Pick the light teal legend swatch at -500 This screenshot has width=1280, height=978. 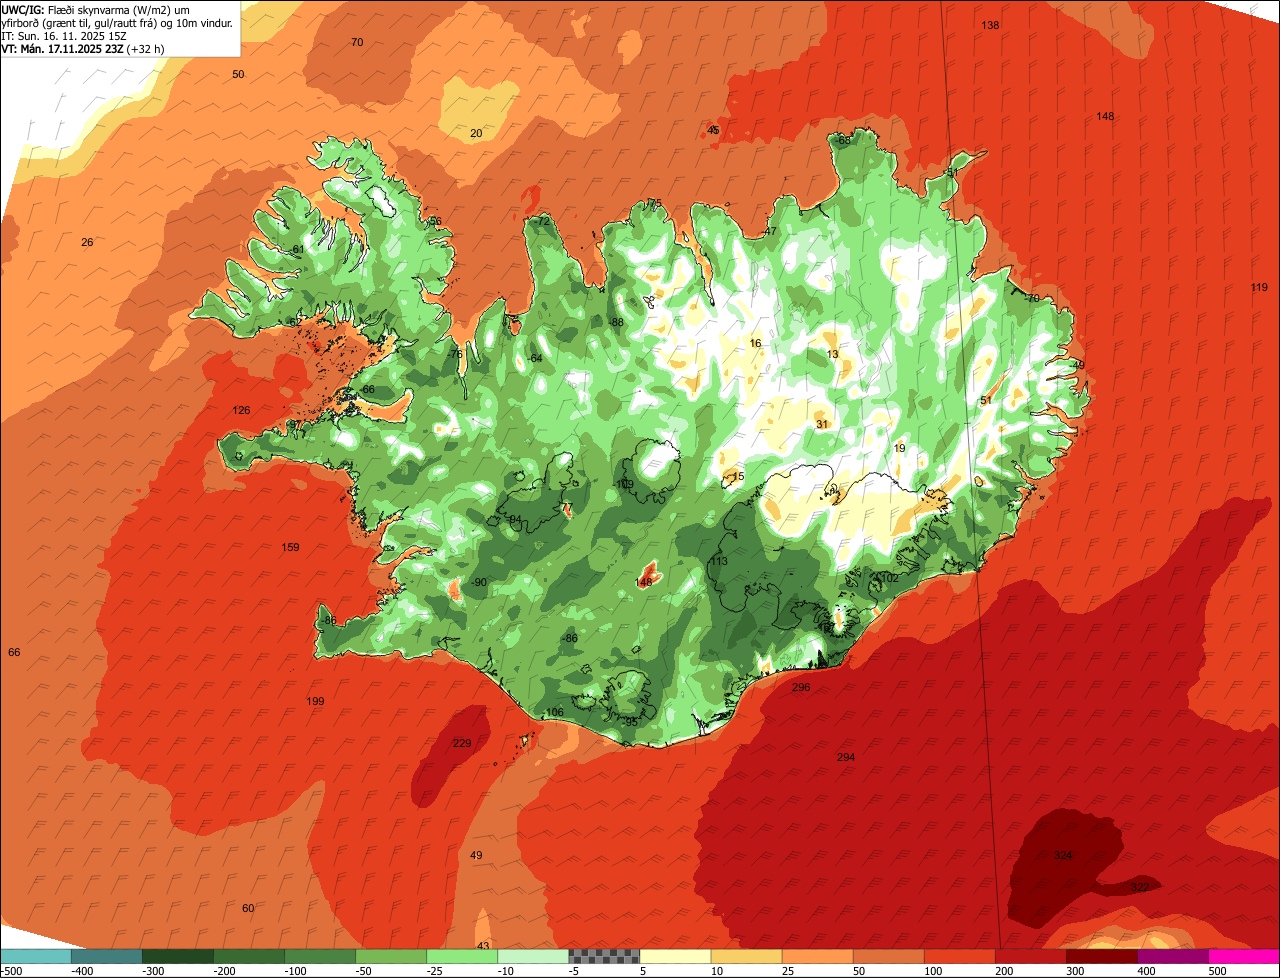35,956
